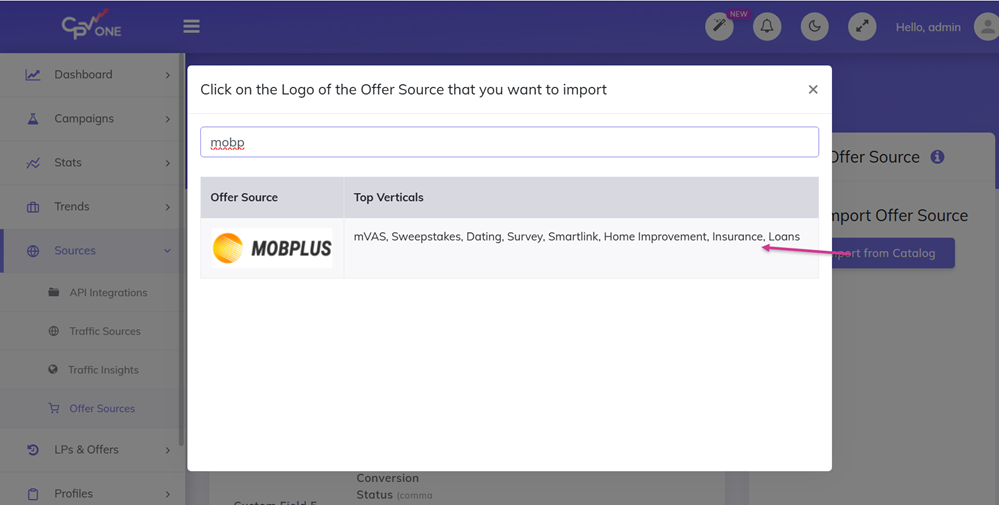The width and height of the screenshot is (1000, 506).
Task: Expand the Stats menu chevron
Action: click(x=168, y=163)
